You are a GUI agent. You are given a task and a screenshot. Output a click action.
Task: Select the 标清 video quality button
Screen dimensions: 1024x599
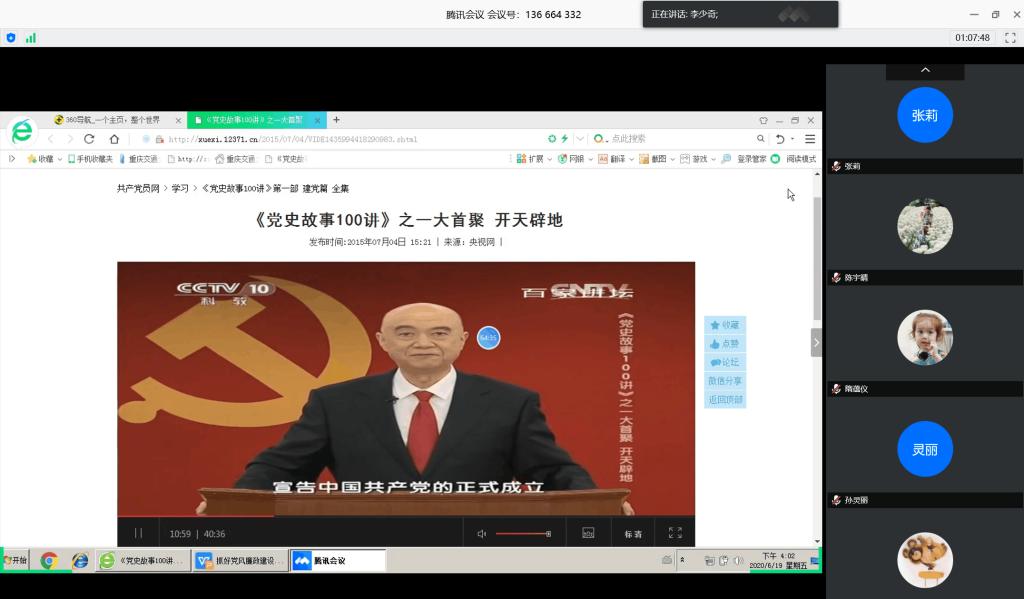click(633, 534)
